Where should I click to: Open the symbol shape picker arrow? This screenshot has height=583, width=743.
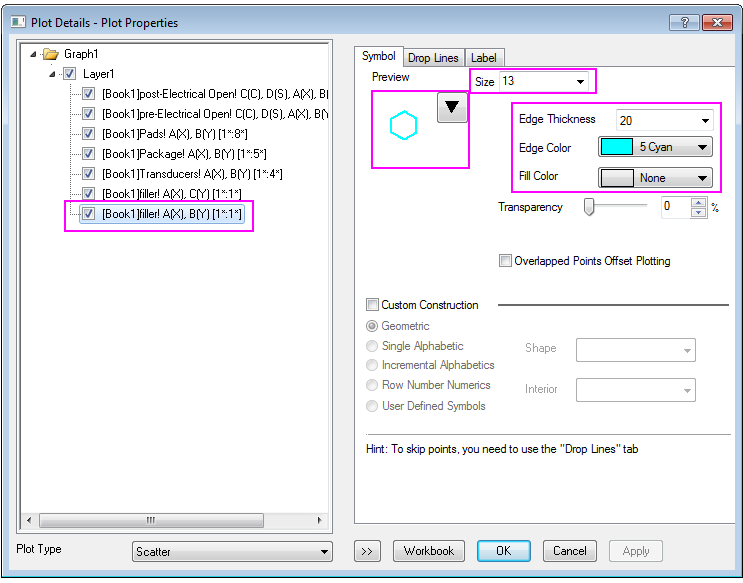click(453, 108)
